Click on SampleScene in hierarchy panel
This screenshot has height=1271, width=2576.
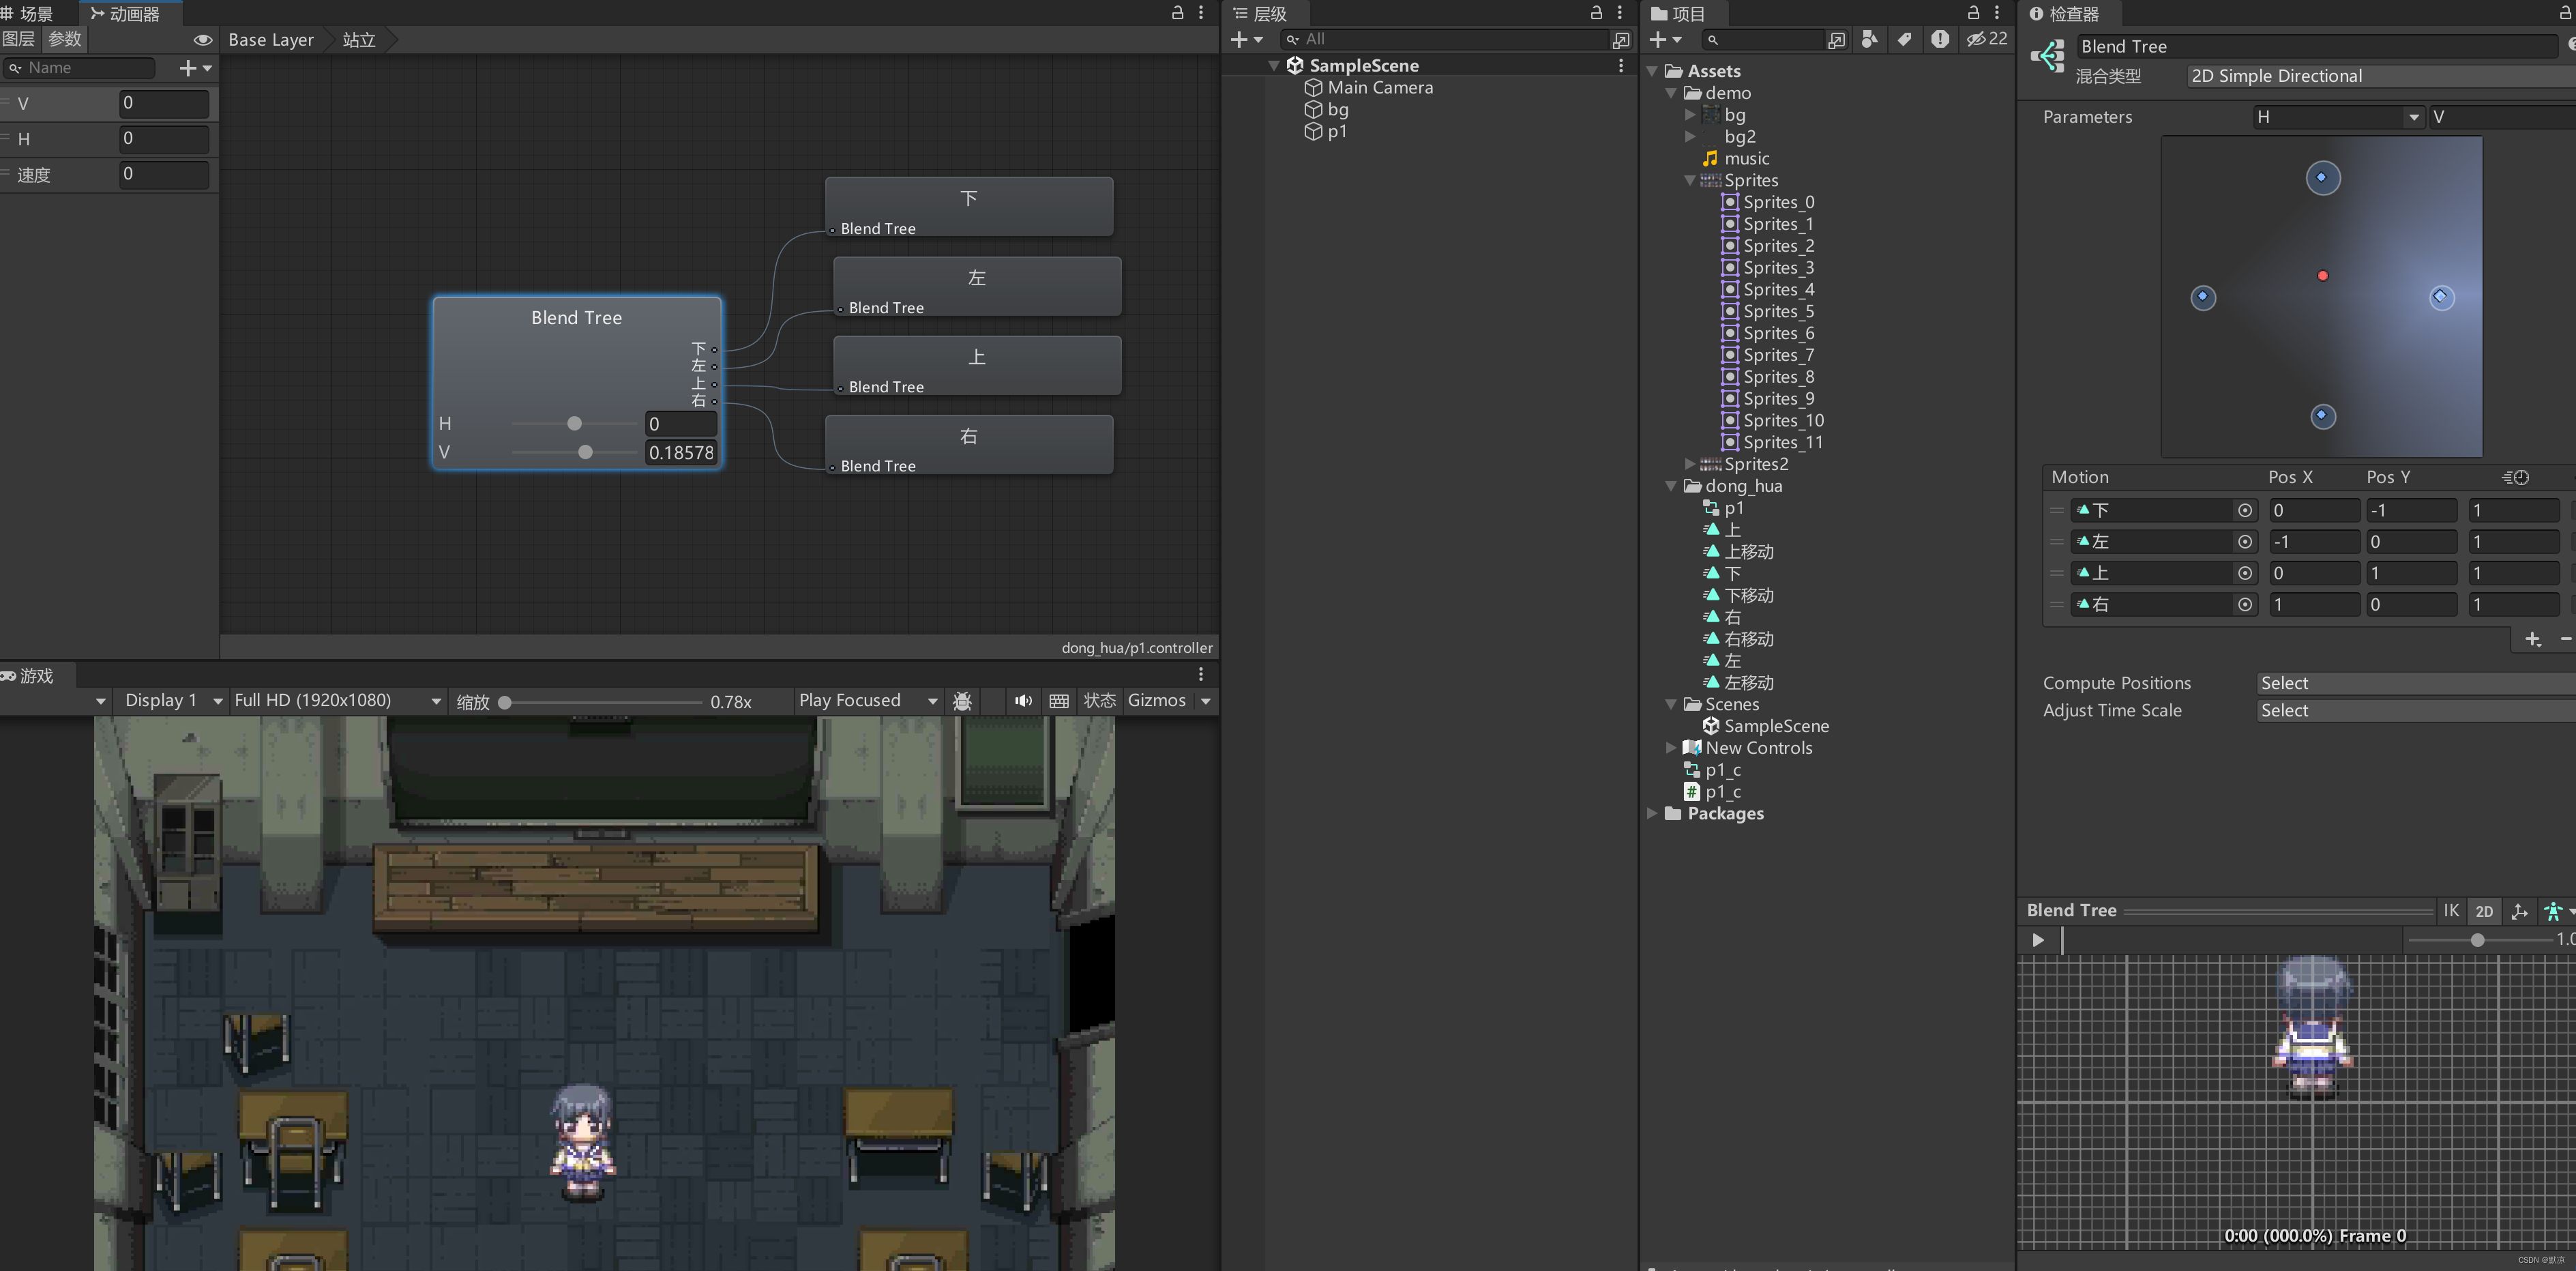pos(1365,64)
